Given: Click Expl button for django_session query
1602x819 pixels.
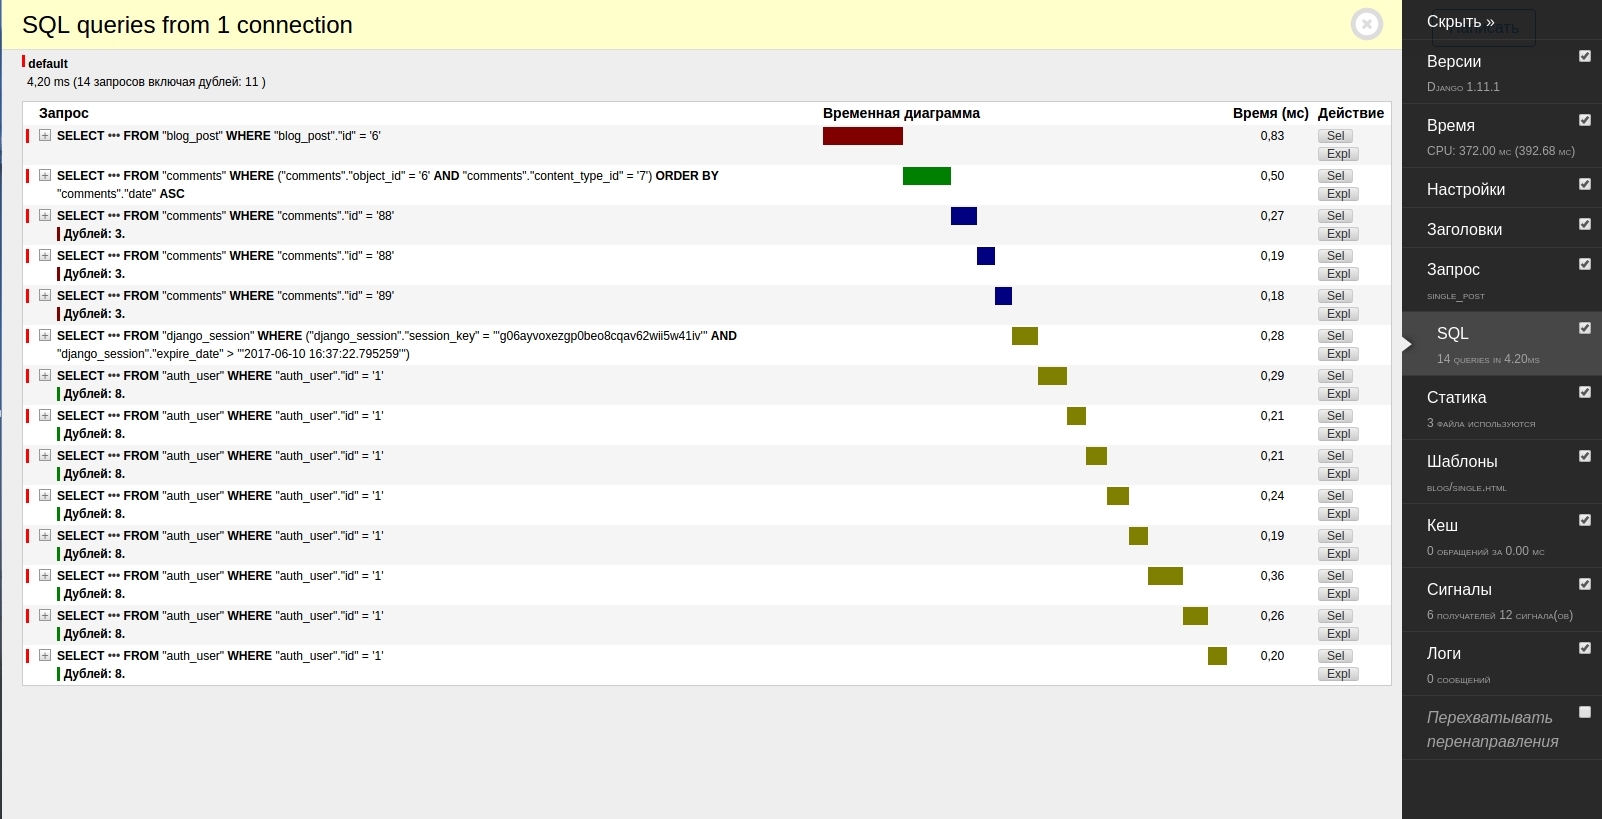Looking at the screenshot, I should [1338, 354].
